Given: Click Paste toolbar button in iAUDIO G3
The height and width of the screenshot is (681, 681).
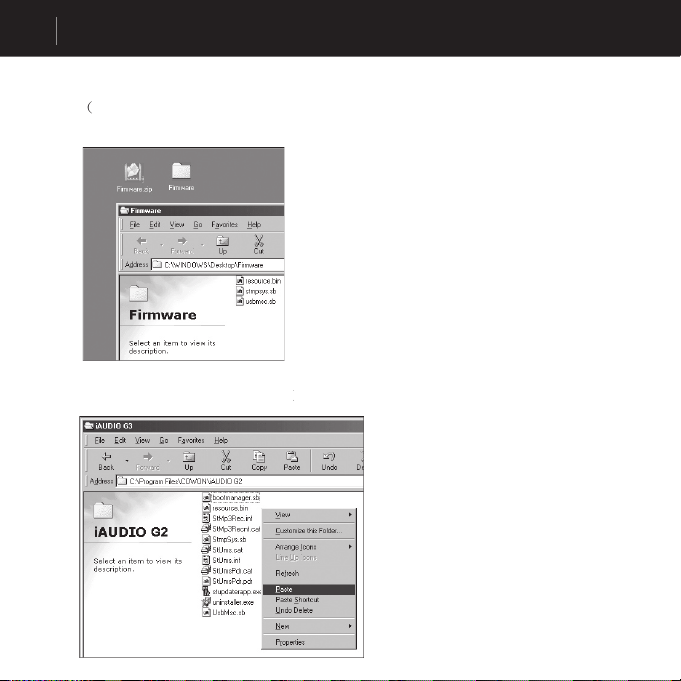Looking at the screenshot, I should pos(291,461).
